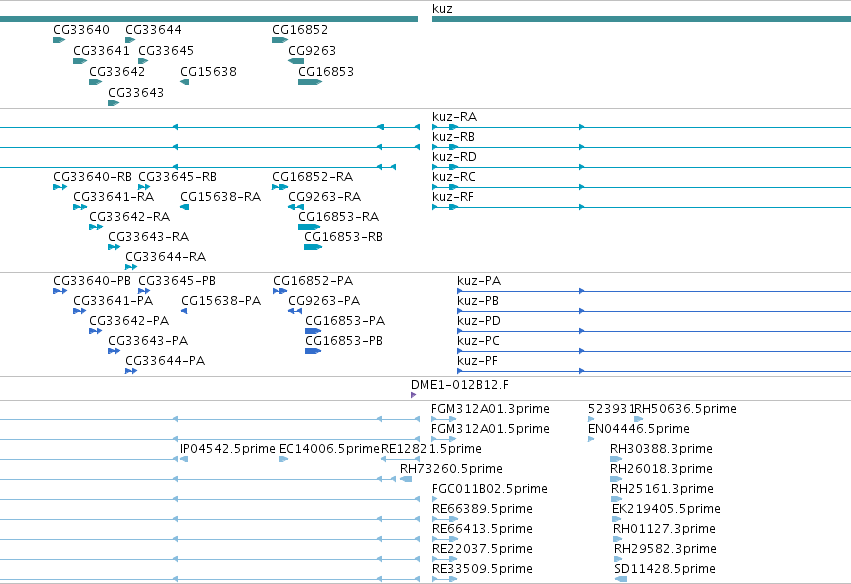Image resolution: width=851 pixels, height=584 pixels.
Task: Select the CG16852-PA protein label
Action: tap(313, 281)
